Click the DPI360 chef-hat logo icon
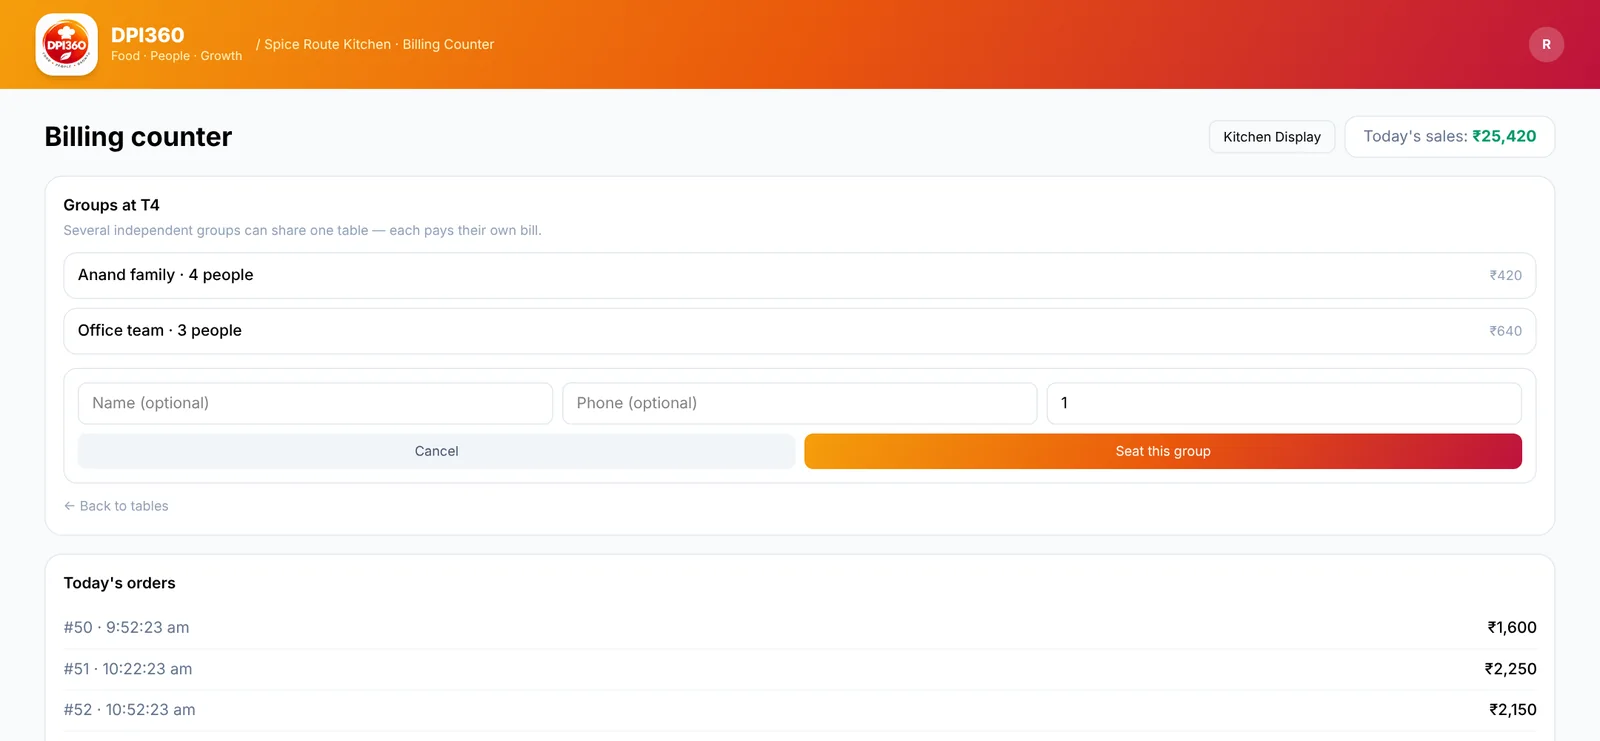The width and height of the screenshot is (1600, 741). 66,44
